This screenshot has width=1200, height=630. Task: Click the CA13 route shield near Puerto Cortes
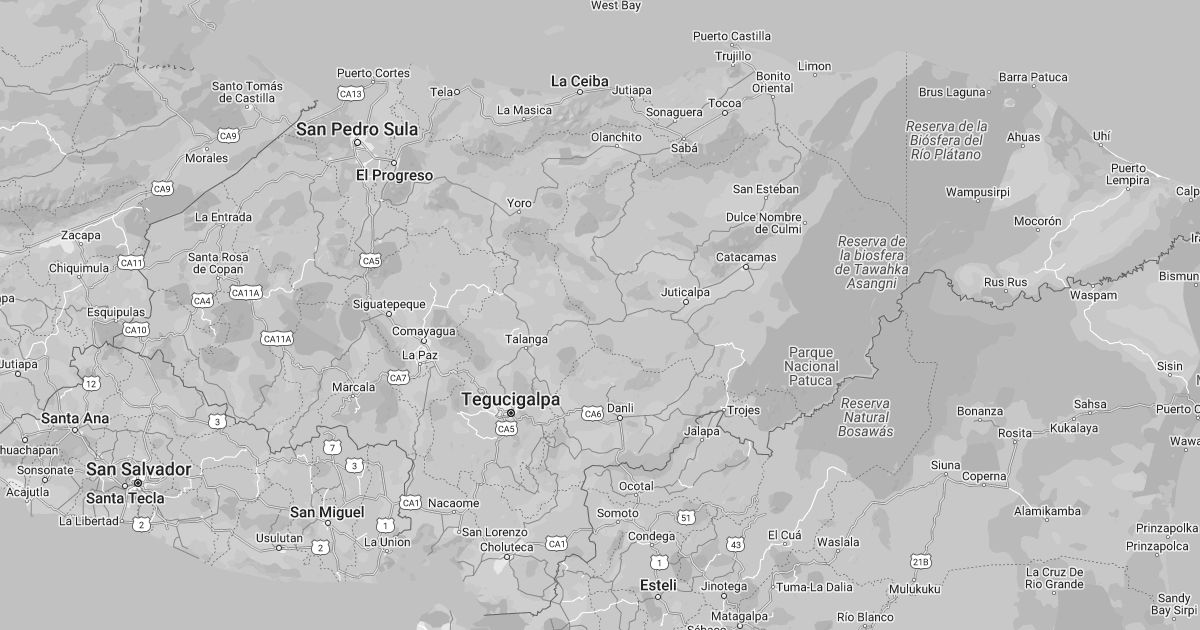(351, 93)
